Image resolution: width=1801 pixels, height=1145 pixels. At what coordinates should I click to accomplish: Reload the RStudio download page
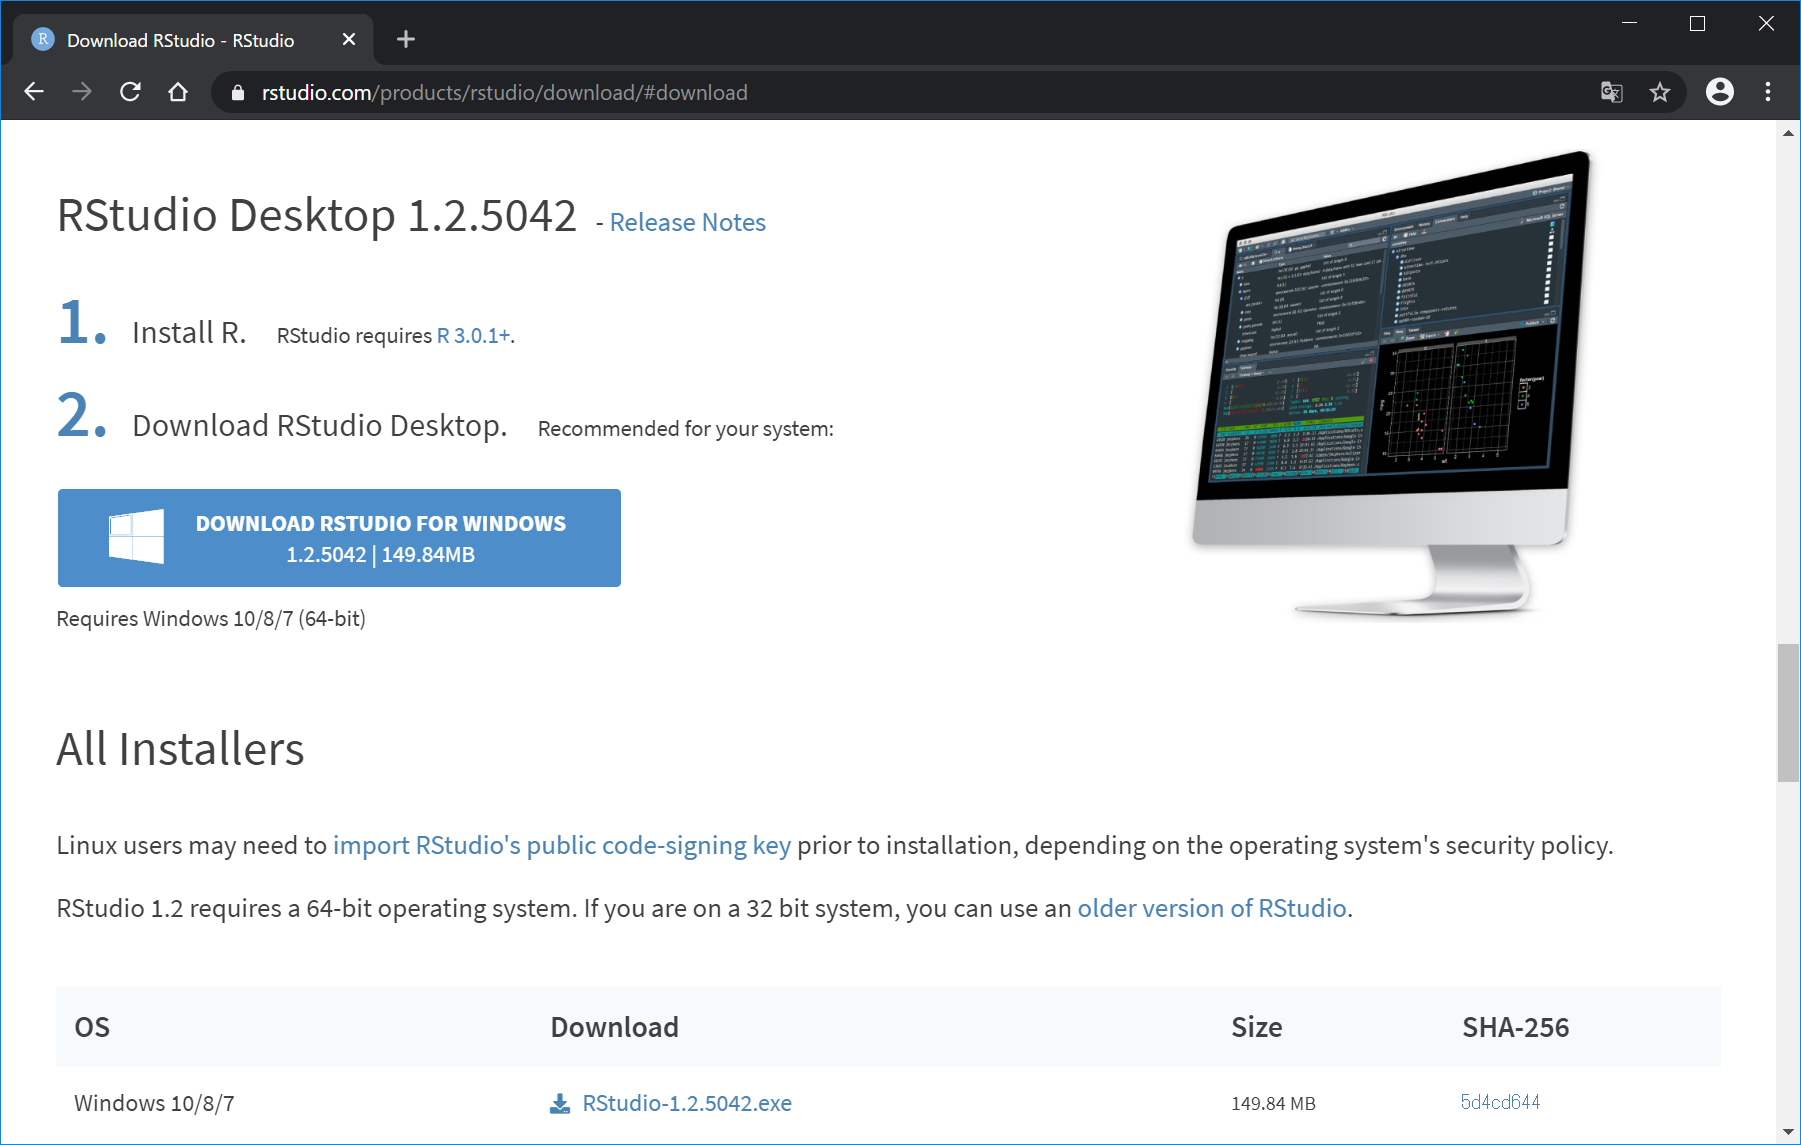coord(130,92)
